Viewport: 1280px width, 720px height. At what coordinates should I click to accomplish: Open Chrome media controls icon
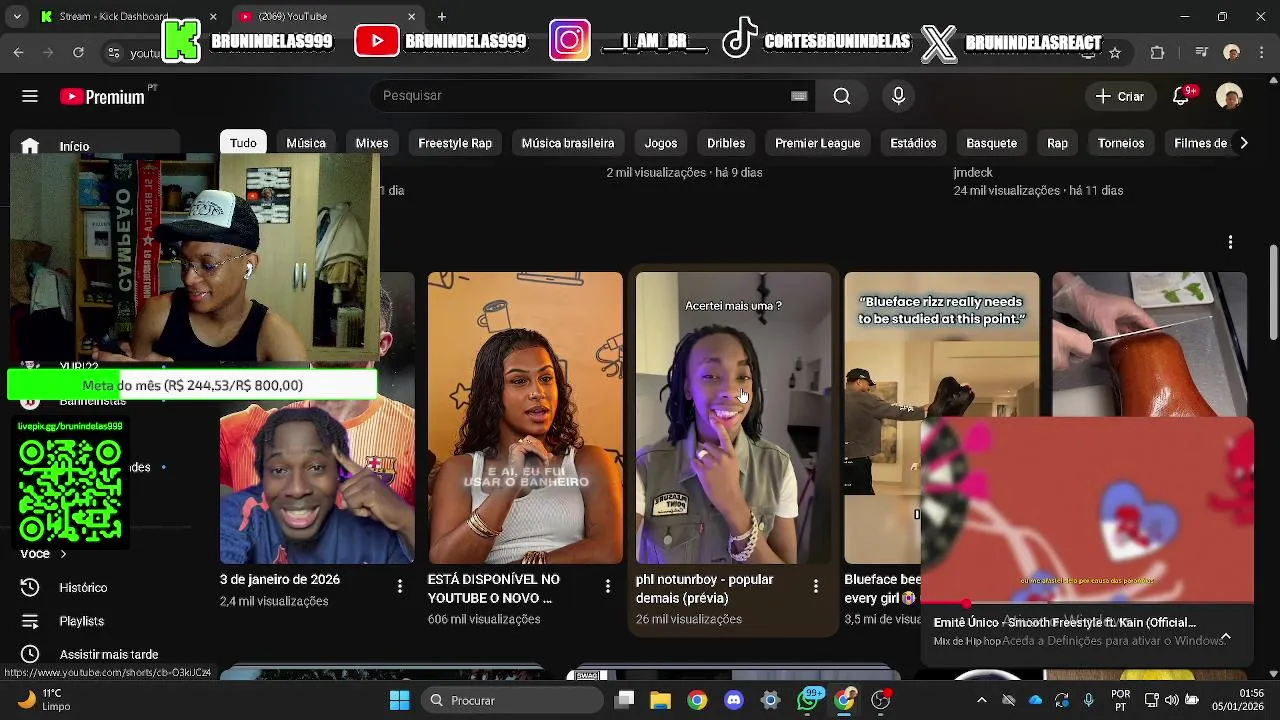coord(1203,52)
